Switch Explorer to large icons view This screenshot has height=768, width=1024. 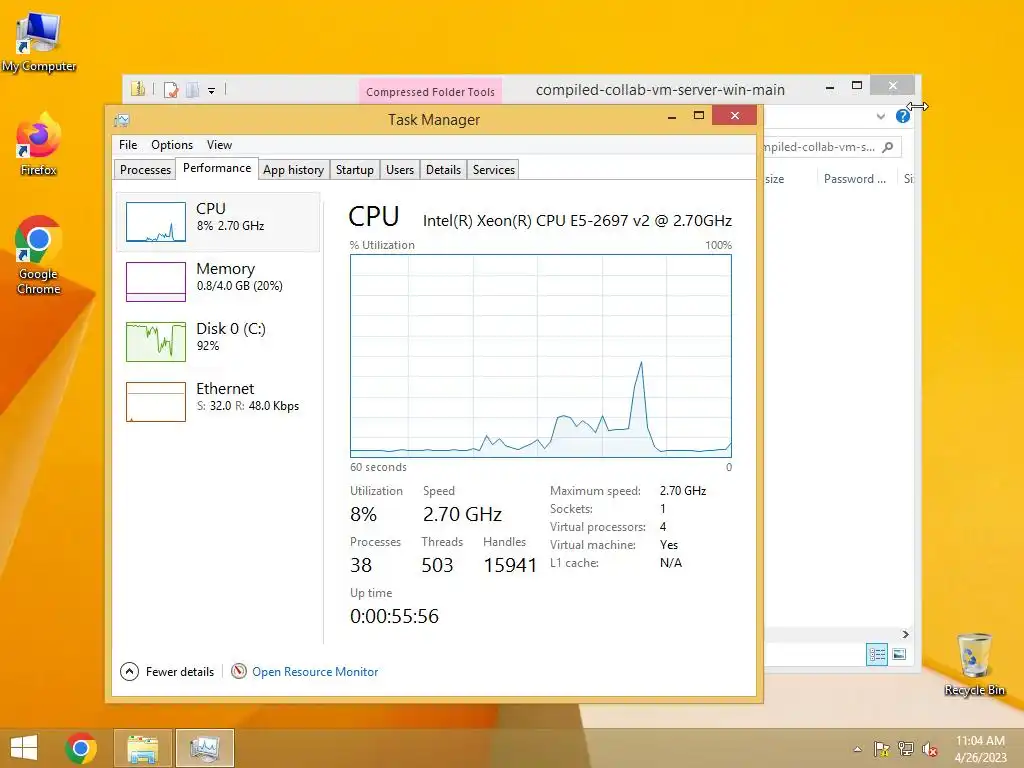899,654
